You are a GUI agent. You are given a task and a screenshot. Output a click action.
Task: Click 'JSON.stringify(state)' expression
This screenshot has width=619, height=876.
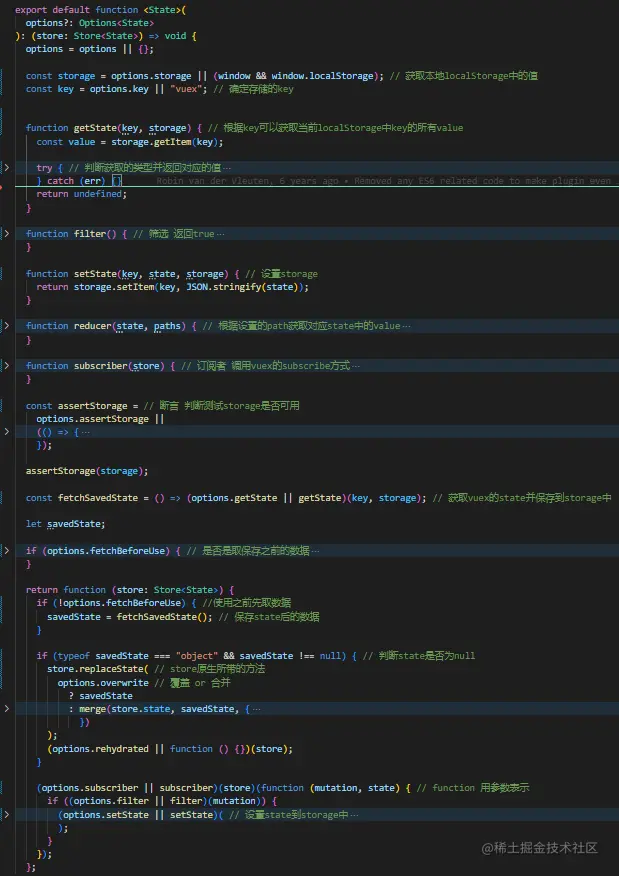click(x=244, y=287)
